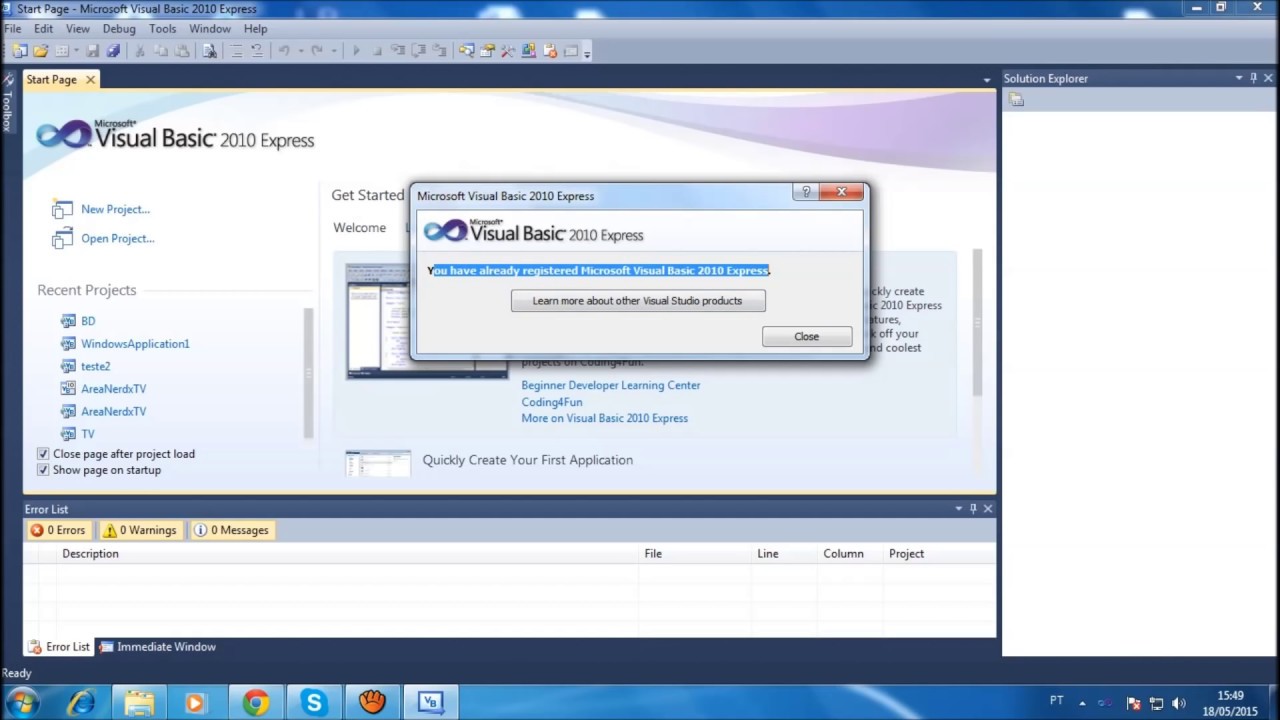Screen dimensions: 1280x720
Task: Toggle Close page after project load checkbox
Action: point(43,454)
